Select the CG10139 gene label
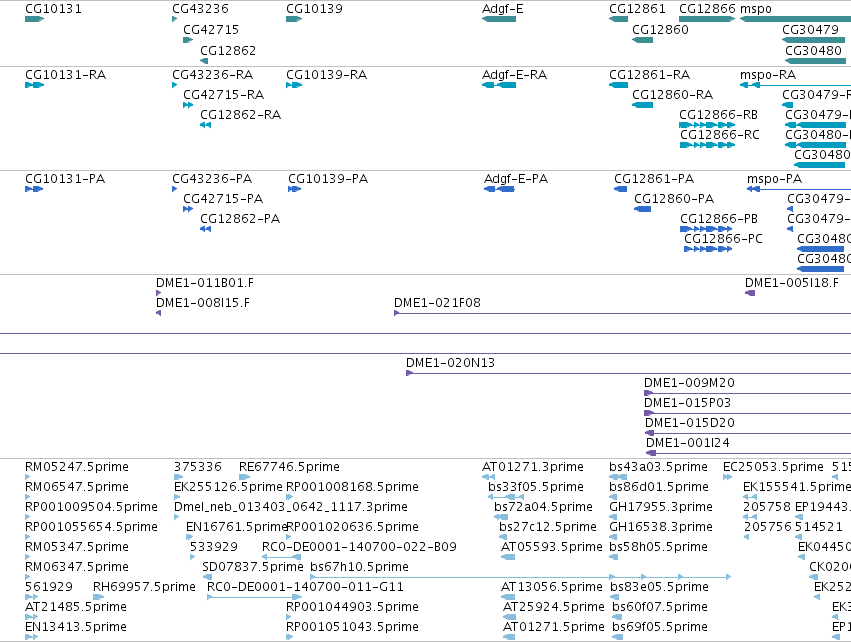Viewport: 851px width, 642px height. coord(314,9)
